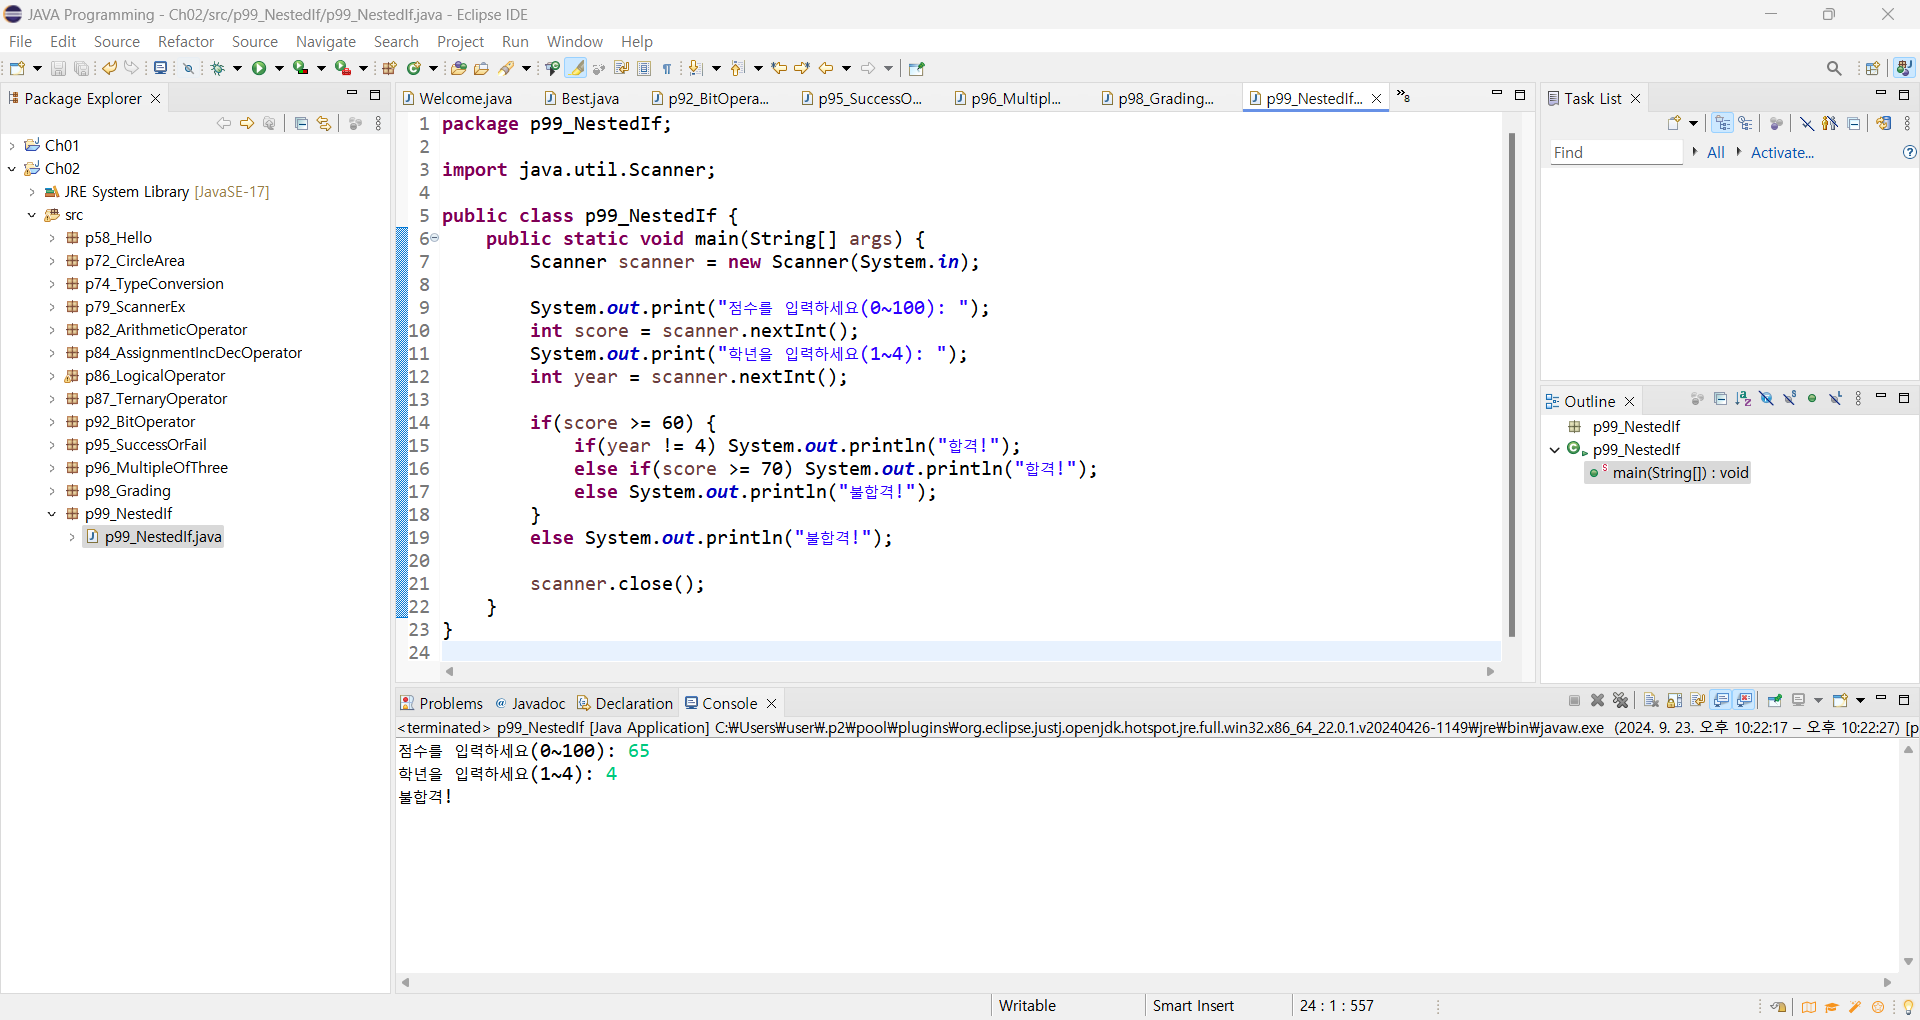Toggle Block Selection Mode icon

pyautogui.click(x=645, y=68)
